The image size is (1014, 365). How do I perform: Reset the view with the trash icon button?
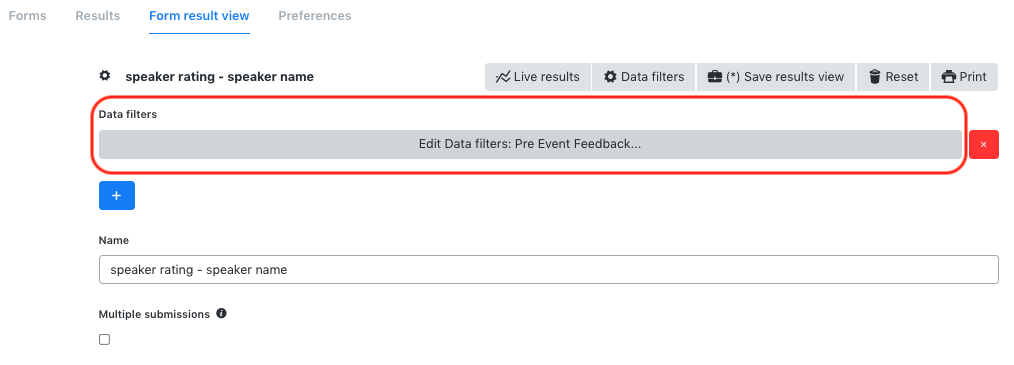coord(893,77)
